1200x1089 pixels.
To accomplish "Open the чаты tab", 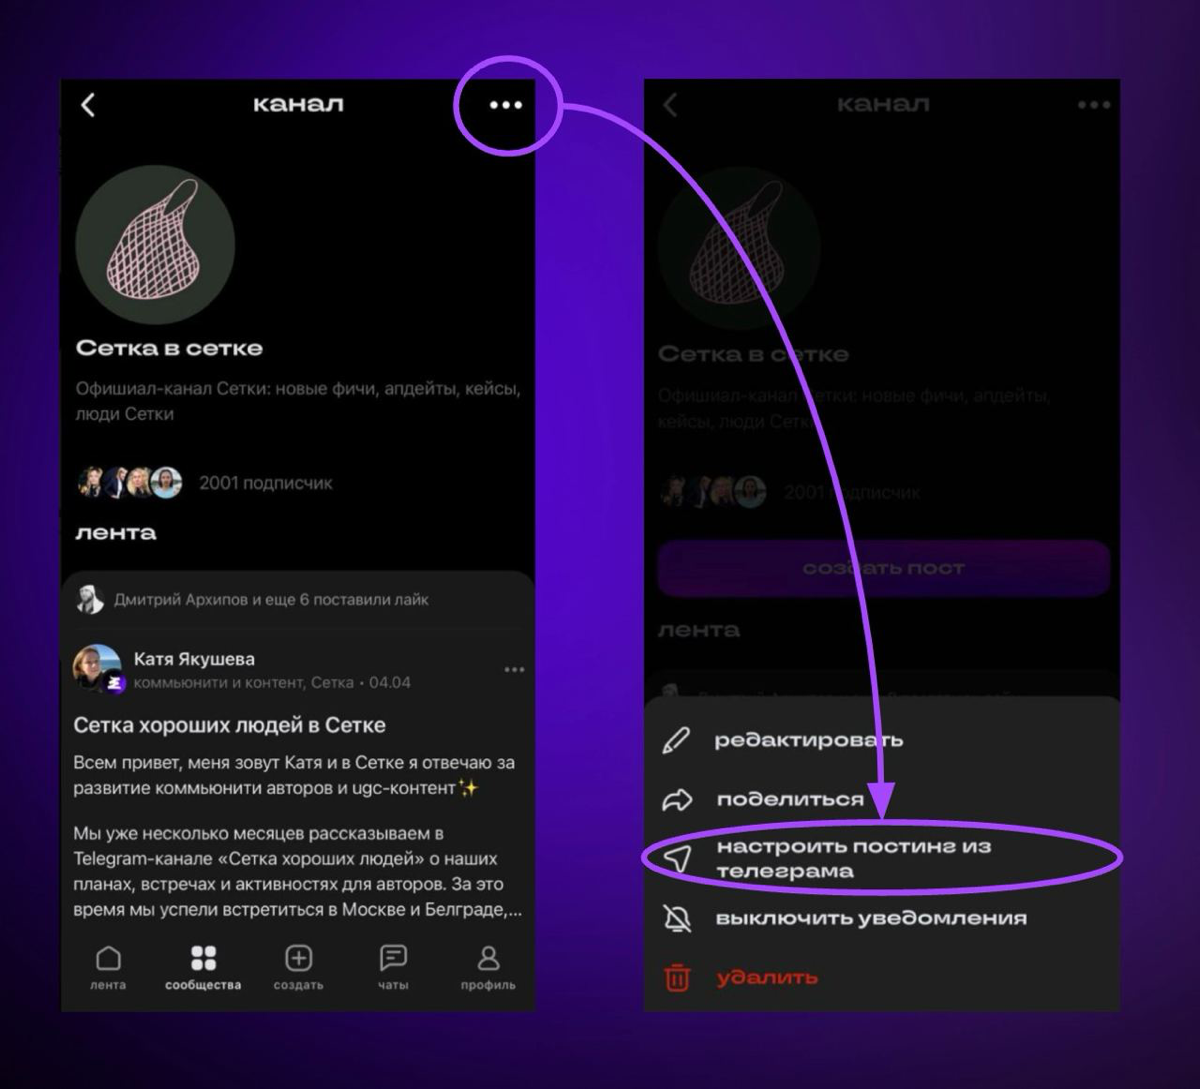I will 393,967.
